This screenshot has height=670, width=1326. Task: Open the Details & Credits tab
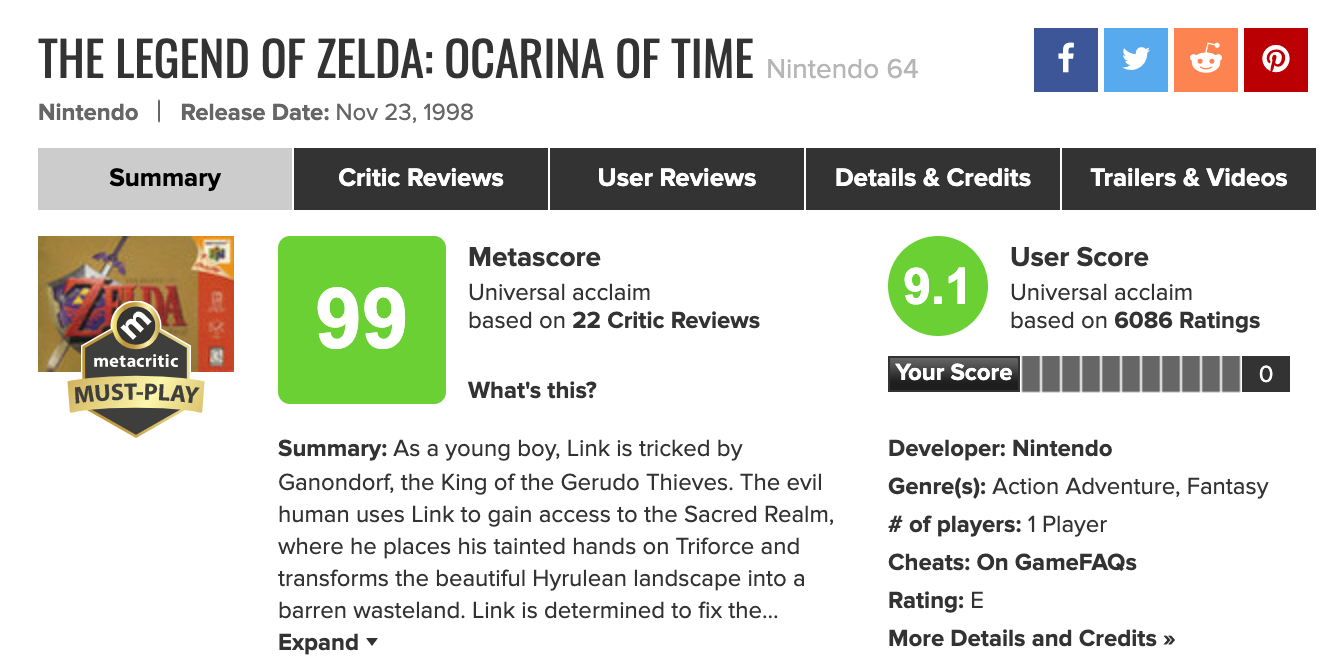[933, 178]
